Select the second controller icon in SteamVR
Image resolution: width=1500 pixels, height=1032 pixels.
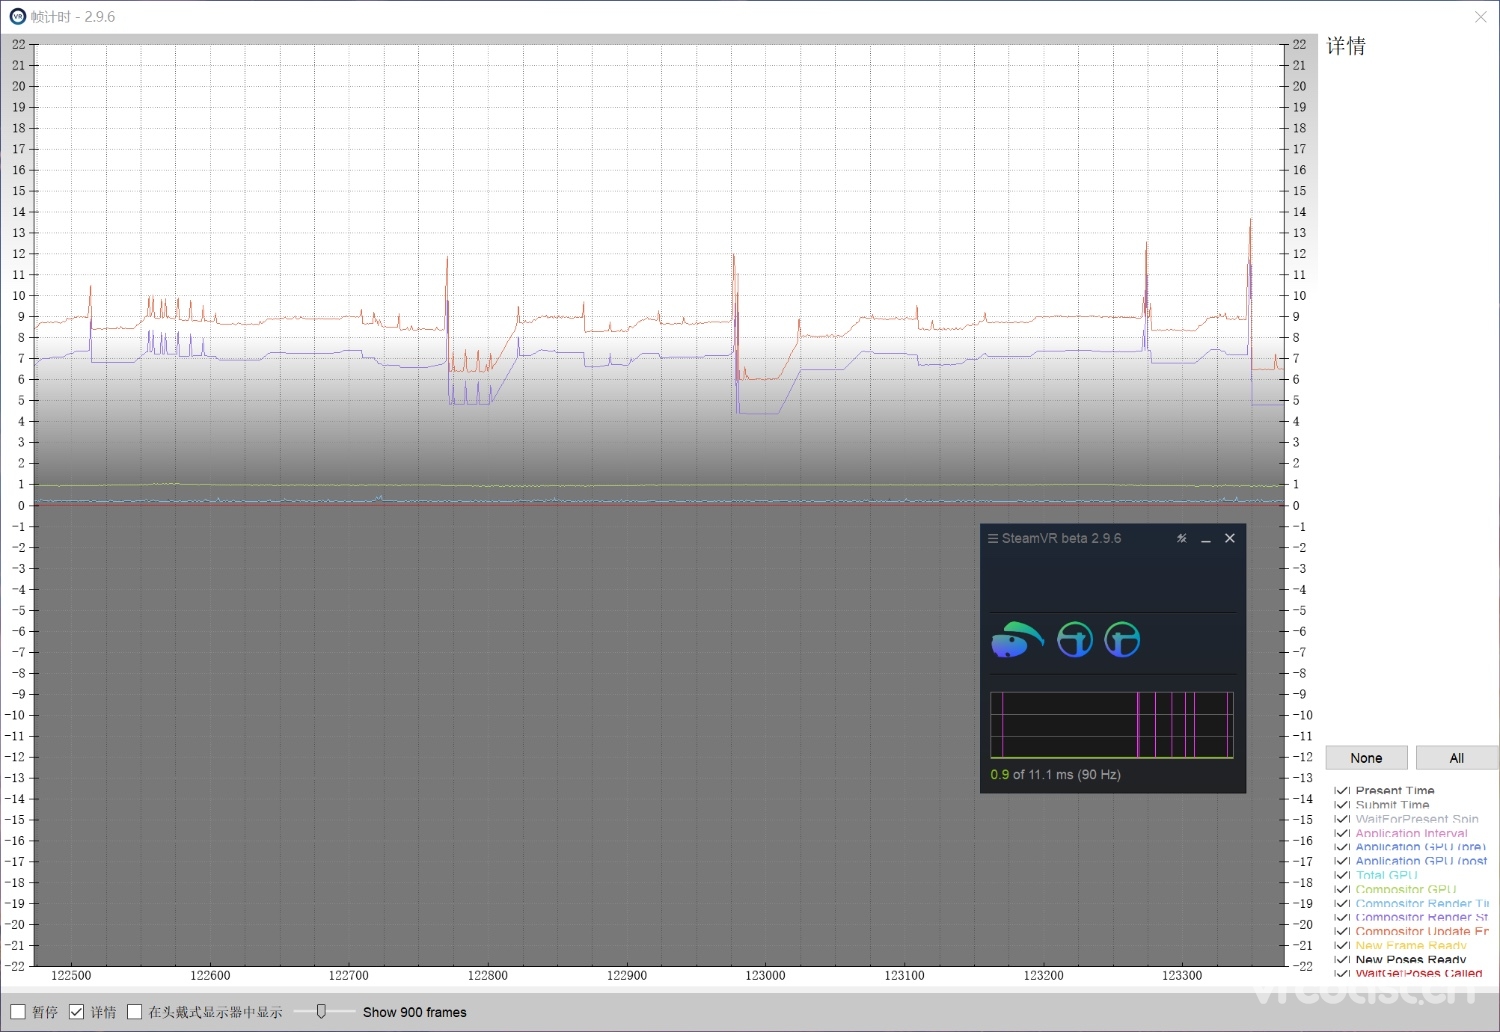pyautogui.click(x=1122, y=640)
